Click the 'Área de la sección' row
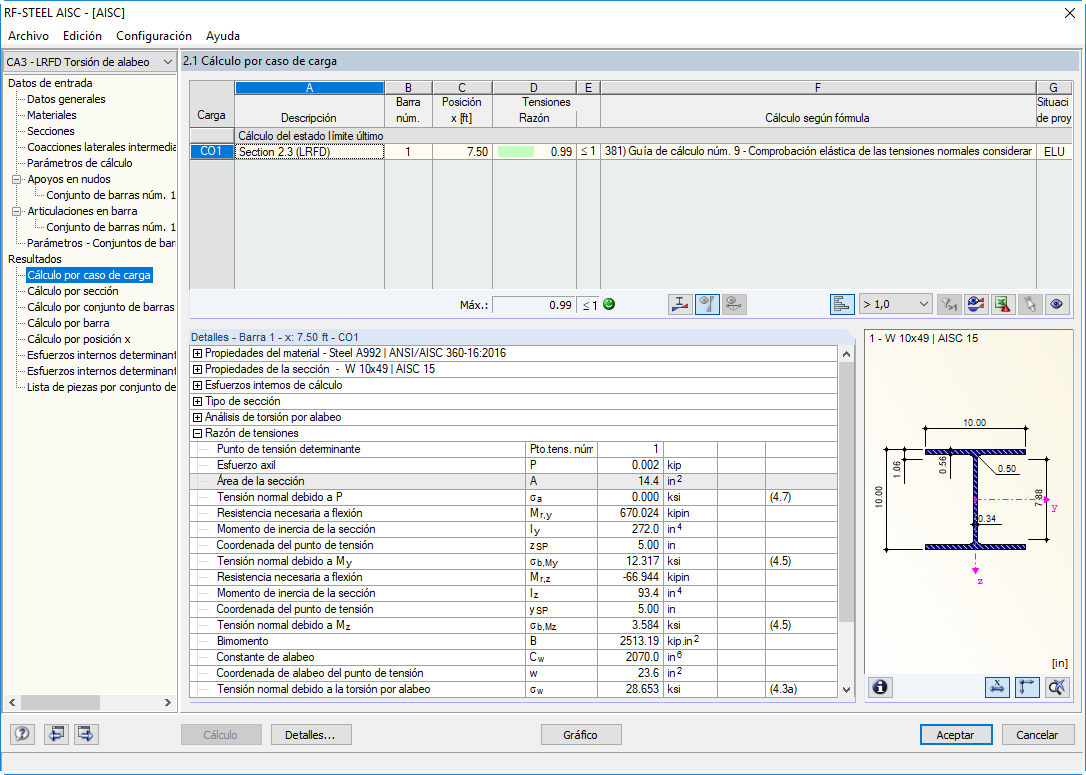The height and width of the screenshot is (775, 1086). coord(513,481)
